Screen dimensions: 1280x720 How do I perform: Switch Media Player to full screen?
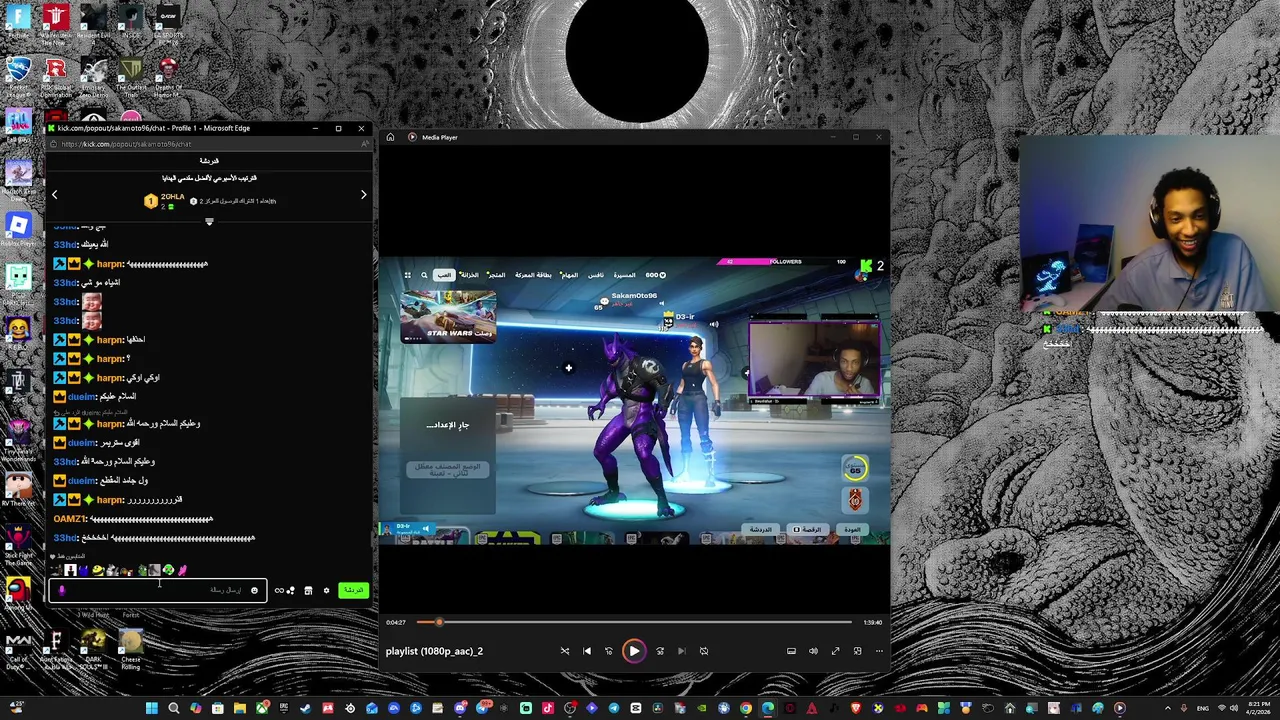(x=835, y=651)
